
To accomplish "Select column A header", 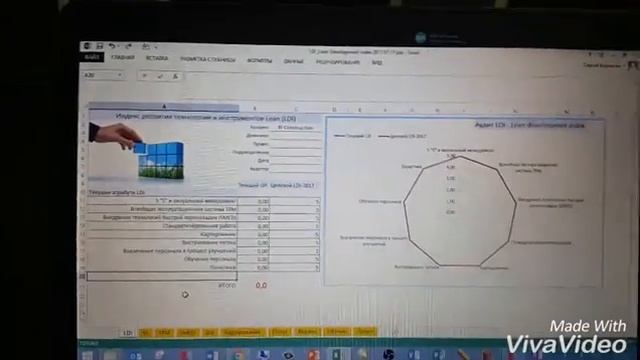I will coord(164,107).
